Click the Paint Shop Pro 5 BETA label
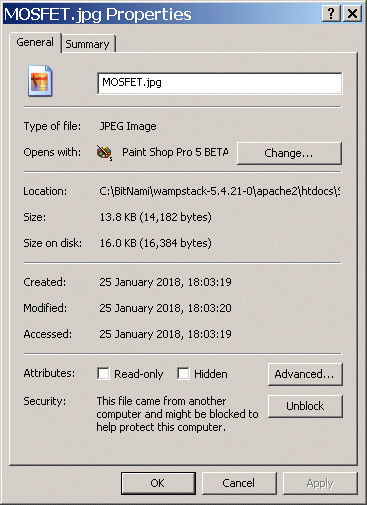This screenshot has height=505, width=367. click(175, 152)
